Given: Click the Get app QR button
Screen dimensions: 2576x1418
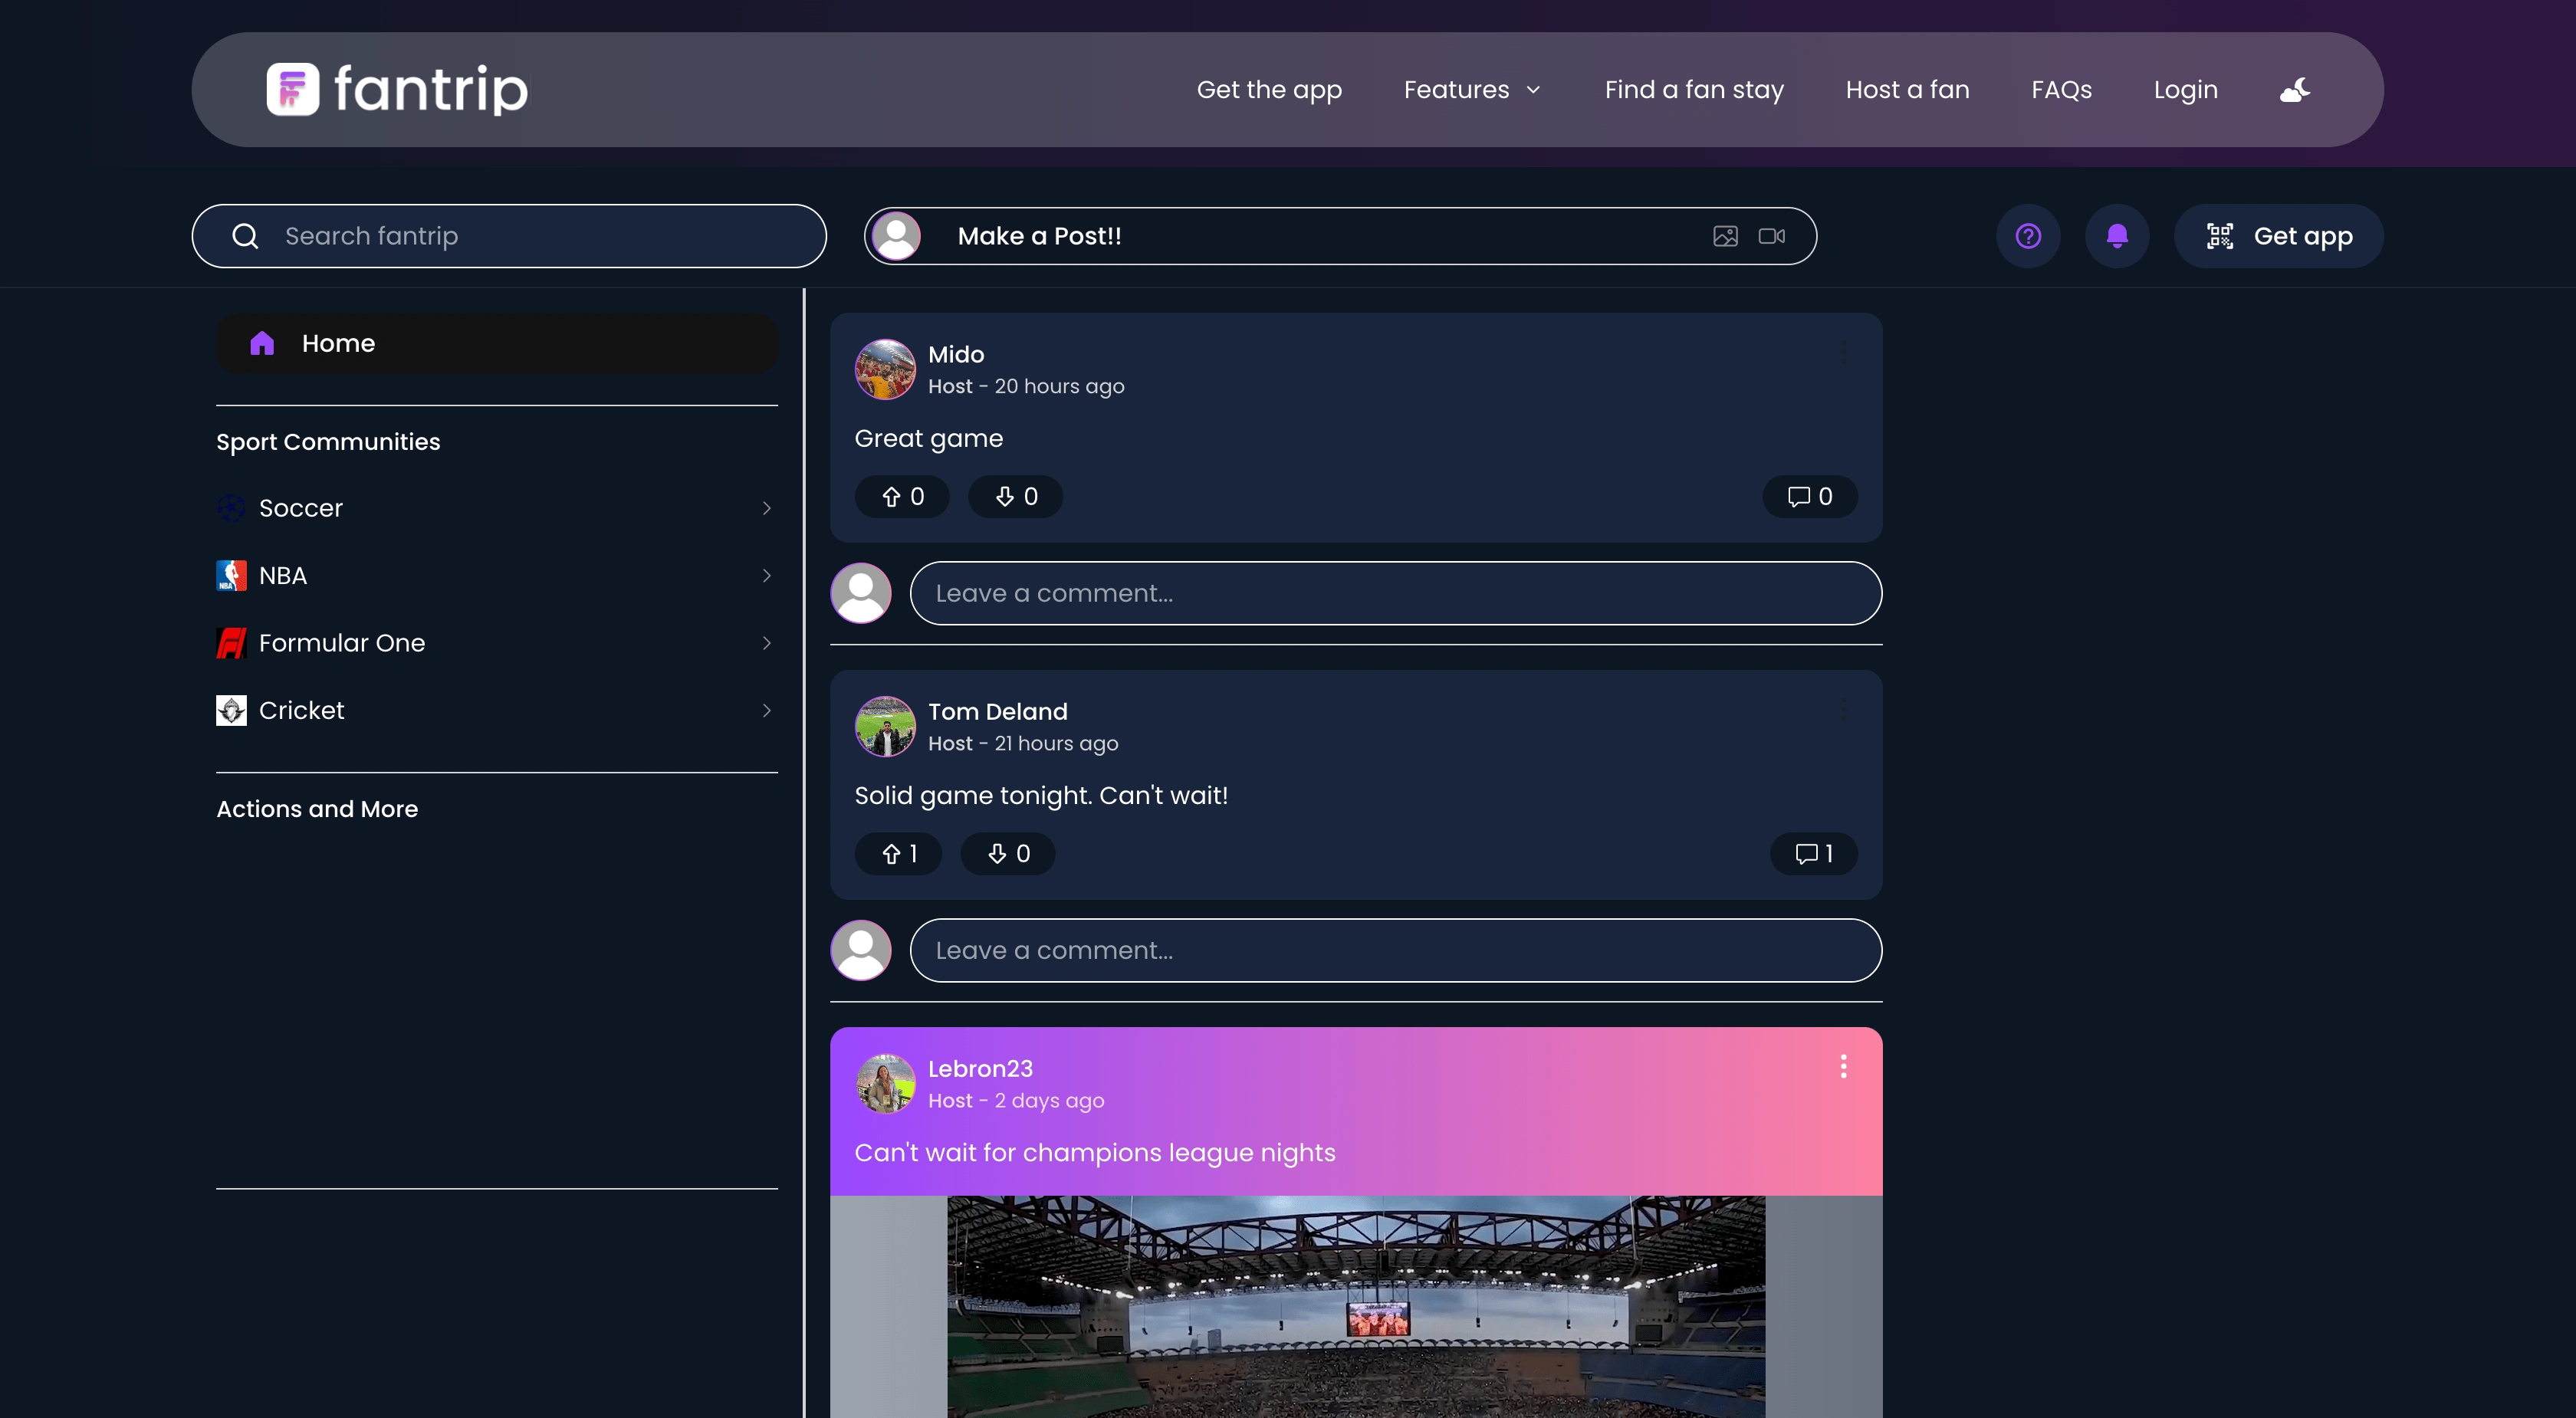Looking at the screenshot, I should click(2278, 236).
